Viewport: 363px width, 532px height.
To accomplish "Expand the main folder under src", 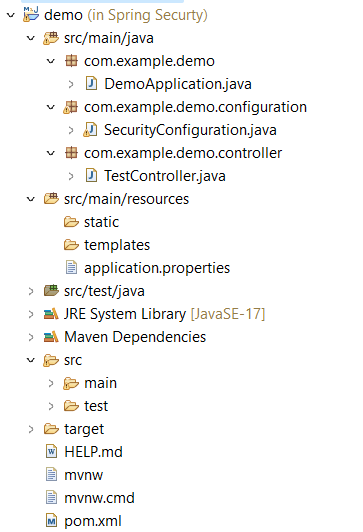I will click(x=51, y=383).
